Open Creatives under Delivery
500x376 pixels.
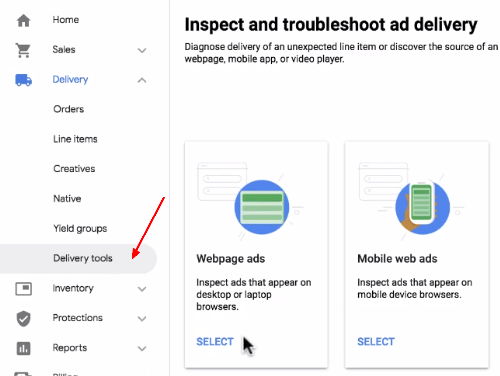[74, 169]
